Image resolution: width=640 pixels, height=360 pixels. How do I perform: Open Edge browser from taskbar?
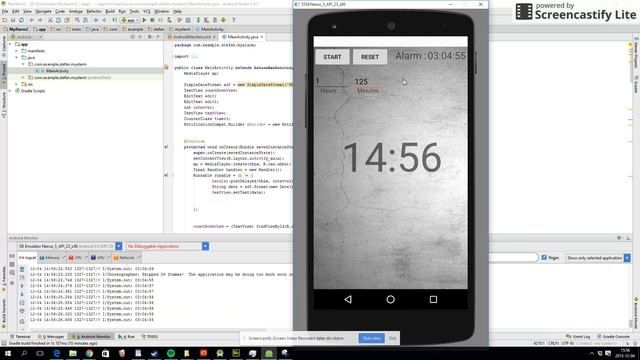click(x=57, y=353)
